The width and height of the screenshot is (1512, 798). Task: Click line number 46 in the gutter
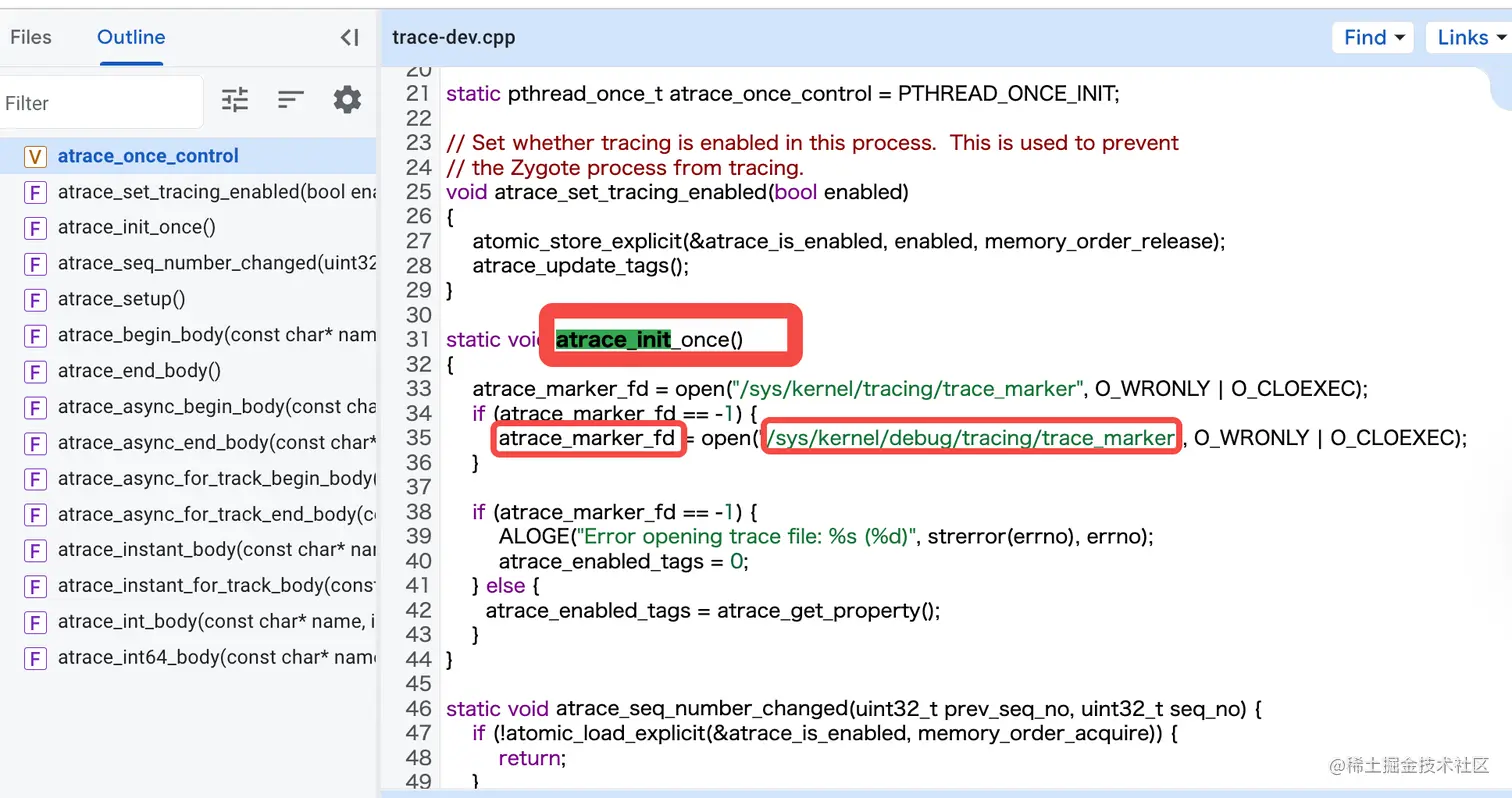418,709
